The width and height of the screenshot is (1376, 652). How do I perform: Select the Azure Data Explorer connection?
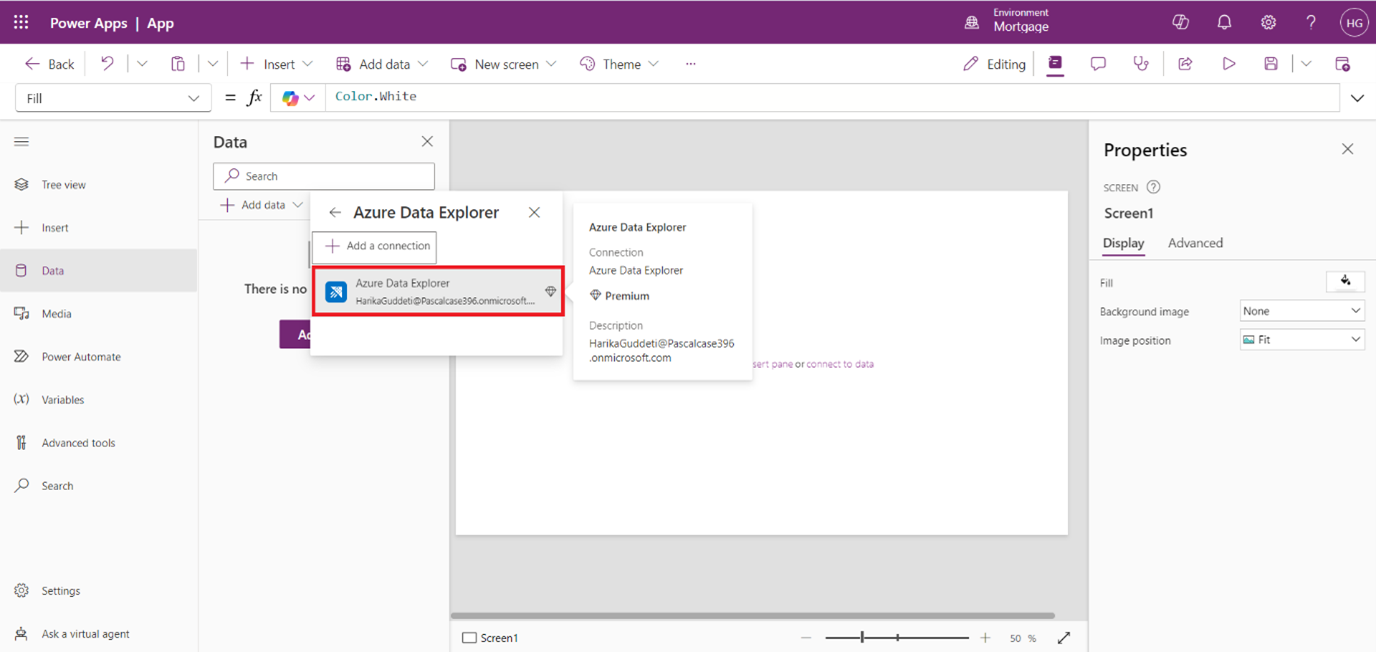pos(438,291)
